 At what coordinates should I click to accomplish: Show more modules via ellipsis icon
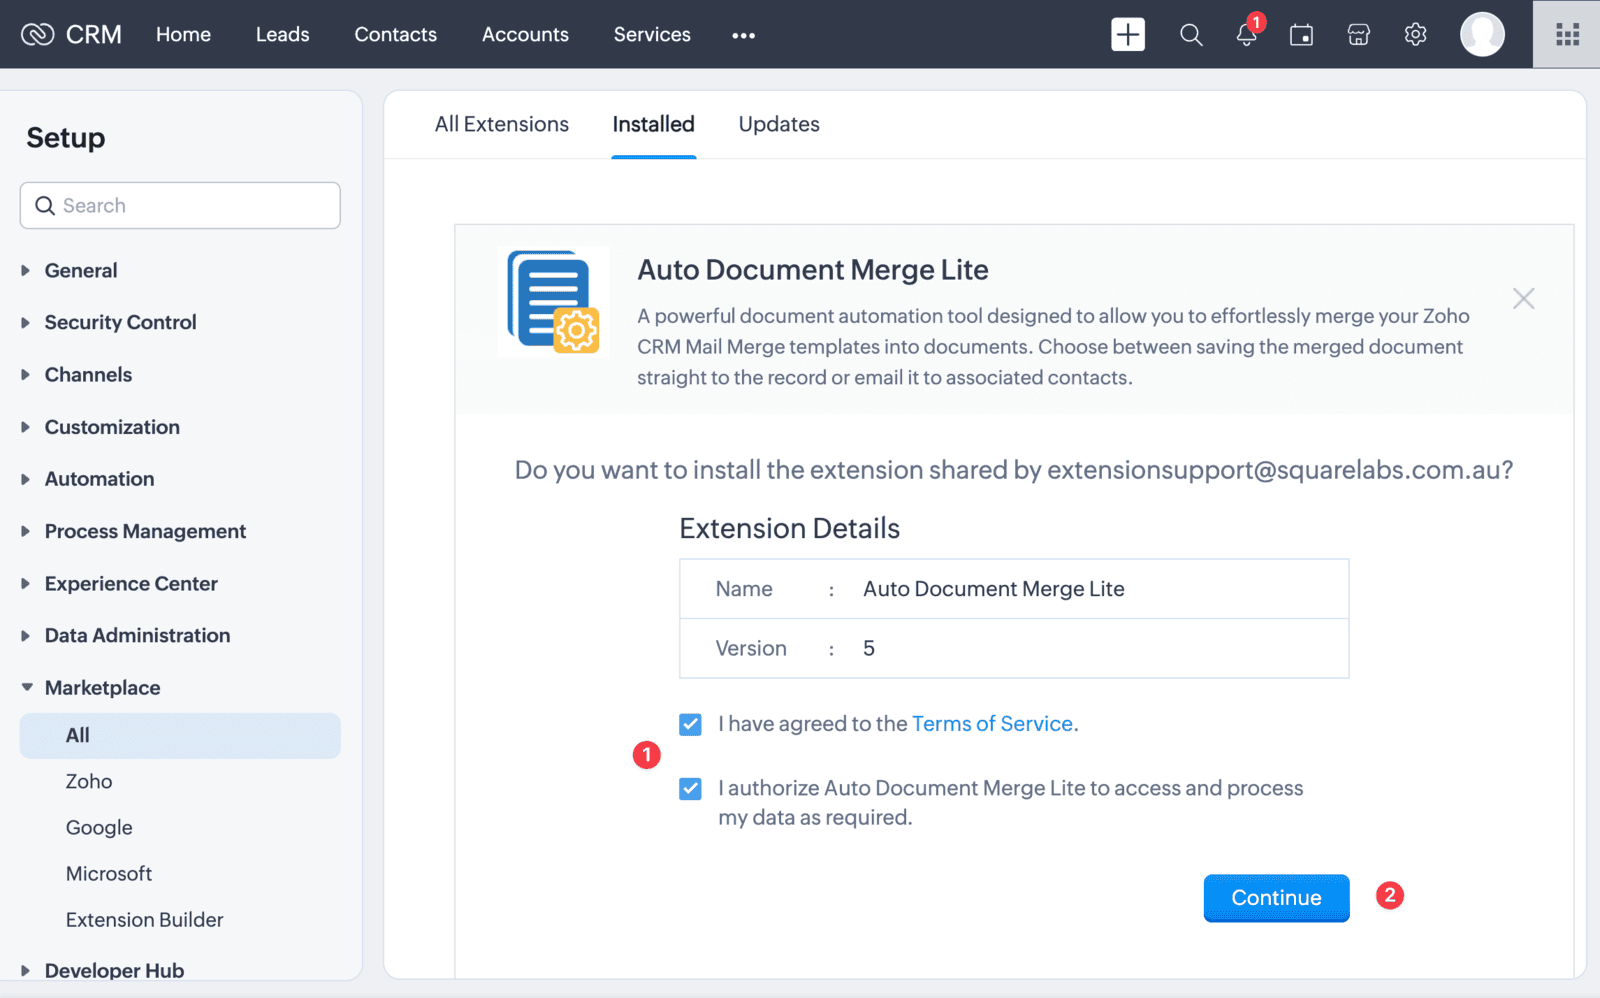click(743, 35)
